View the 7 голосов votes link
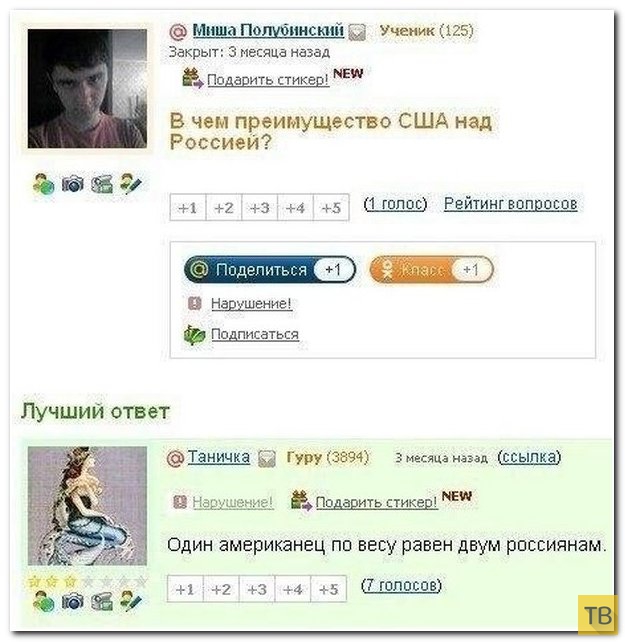625x642 pixels. [x=401, y=585]
